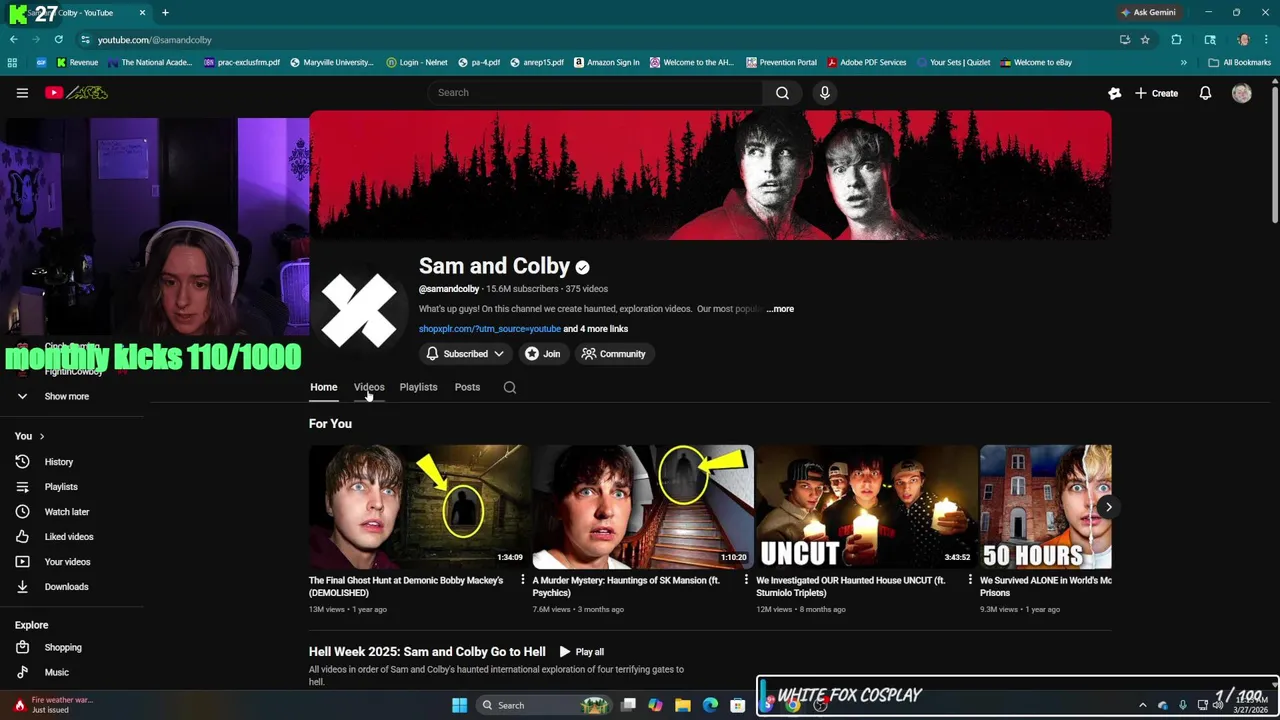Open options menu for Haunted House UNCUT
Image resolution: width=1280 pixels, height=720 pixels.
(x=970, y=580)
